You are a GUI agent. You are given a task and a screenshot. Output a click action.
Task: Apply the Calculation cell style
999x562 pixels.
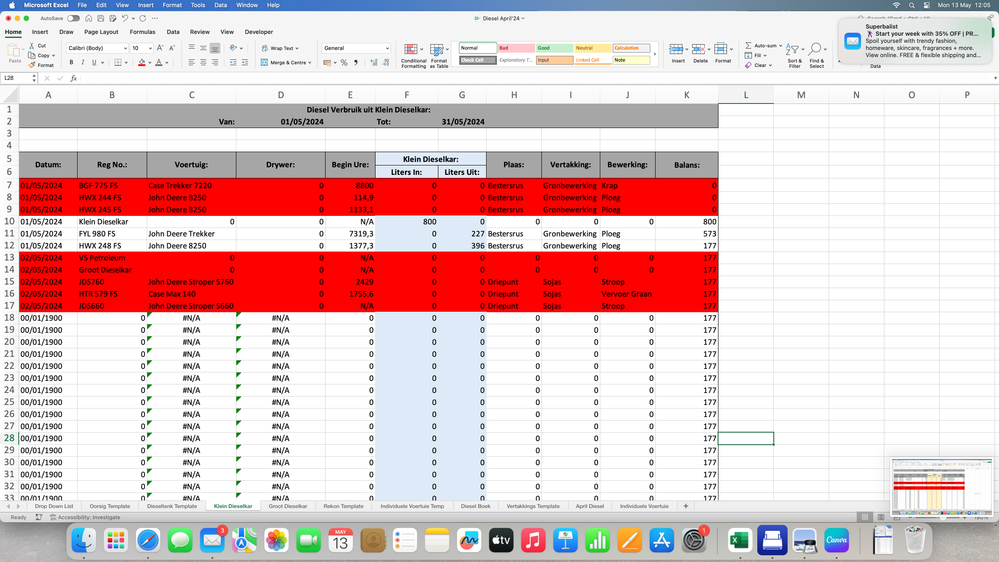point(631,48)
